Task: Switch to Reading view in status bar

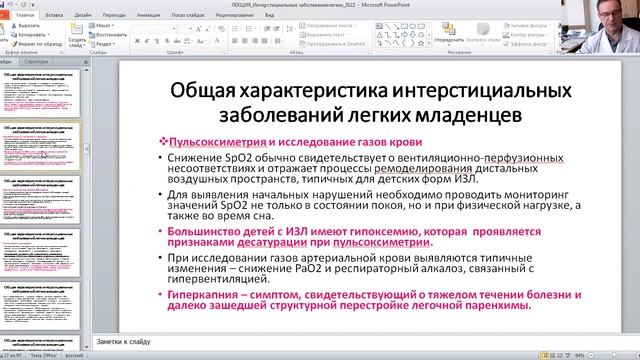Action: click(x=560, y=356)
